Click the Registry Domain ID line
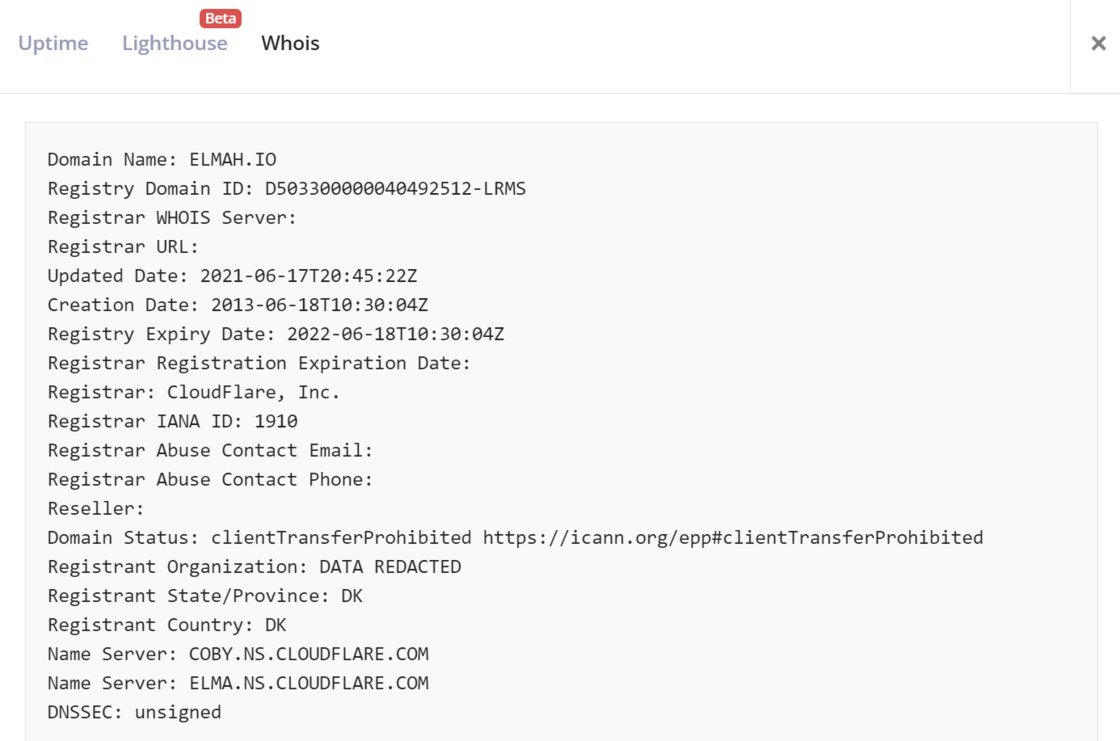This screenshot has height=741, width=1120. click(x=286, y=189)
